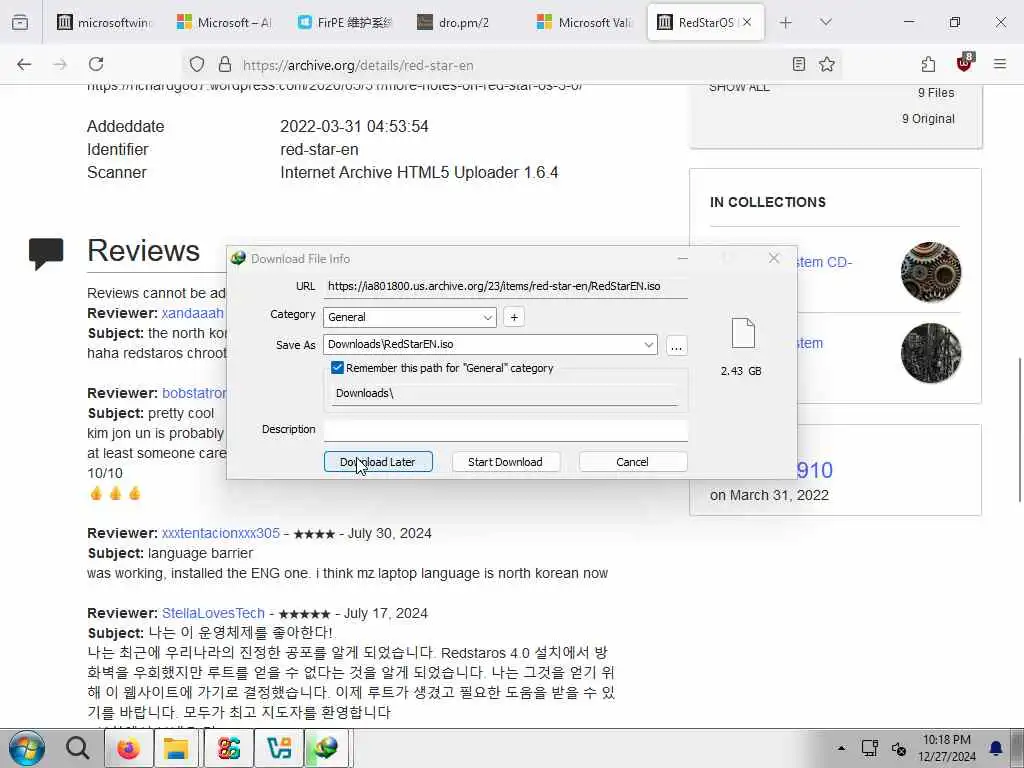The image size is (1024, 768).
Task: Toggle reader view icon in address bar
Action: (x=798, y=64)
